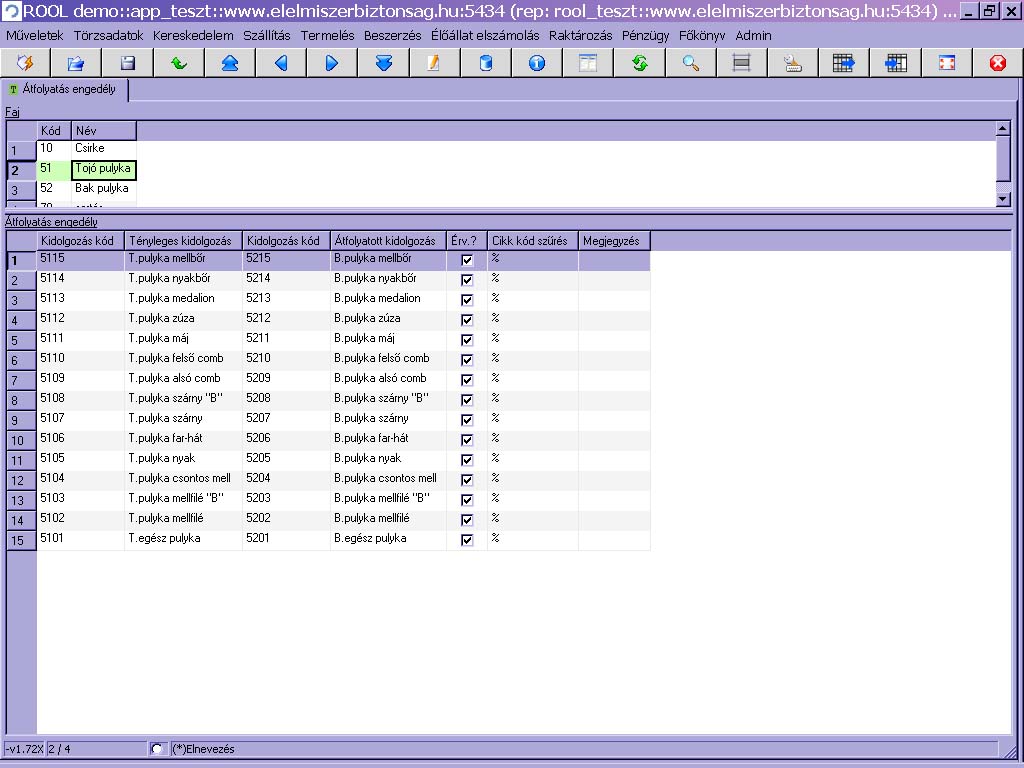Switch to the Átfolyatás engedély tab
1024x768 pixels.
68,89
